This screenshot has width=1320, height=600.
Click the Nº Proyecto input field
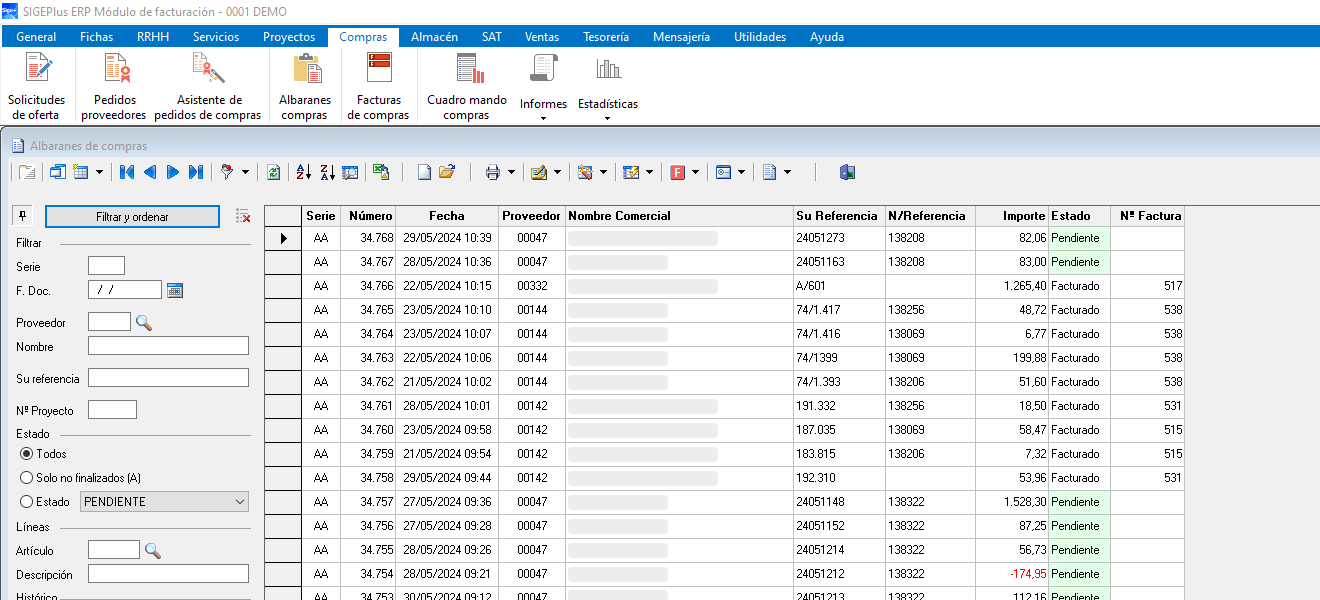click(112, 410)
